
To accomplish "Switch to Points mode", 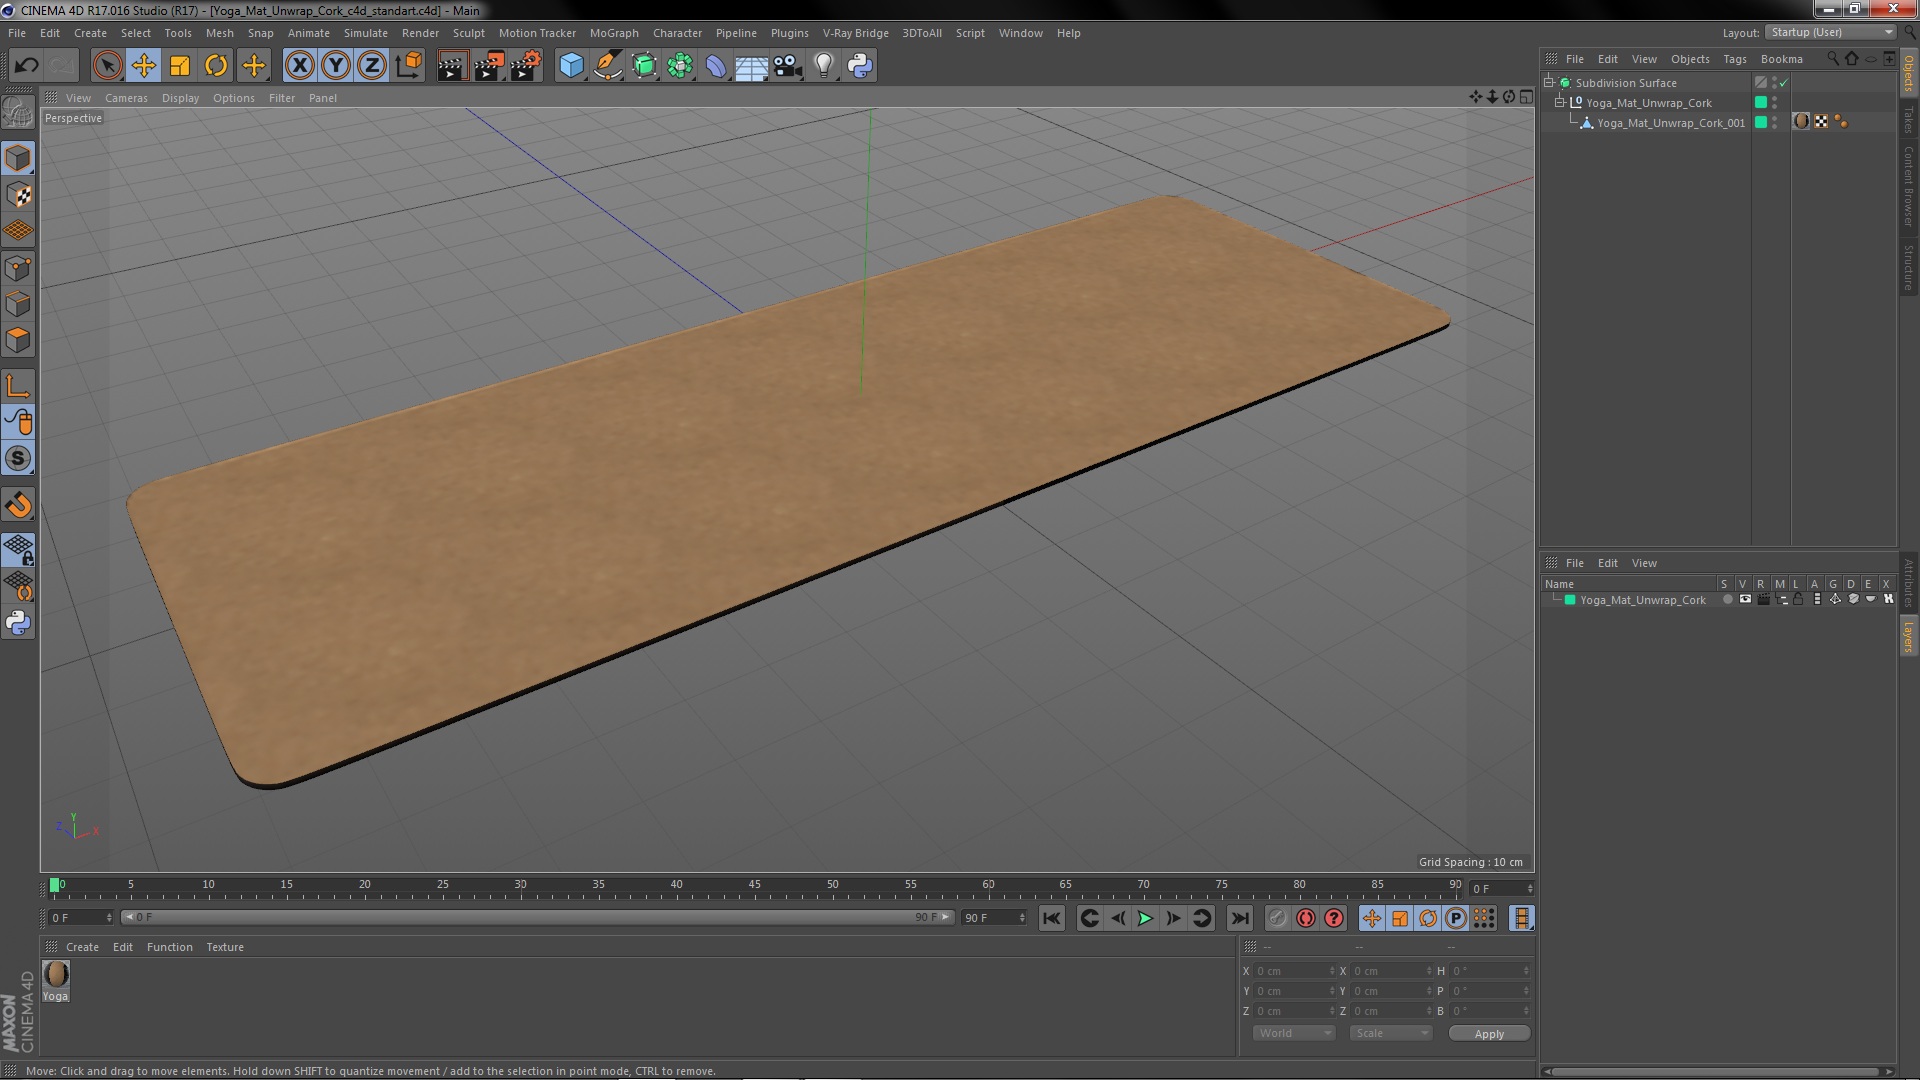I will (x=18, y=268).
